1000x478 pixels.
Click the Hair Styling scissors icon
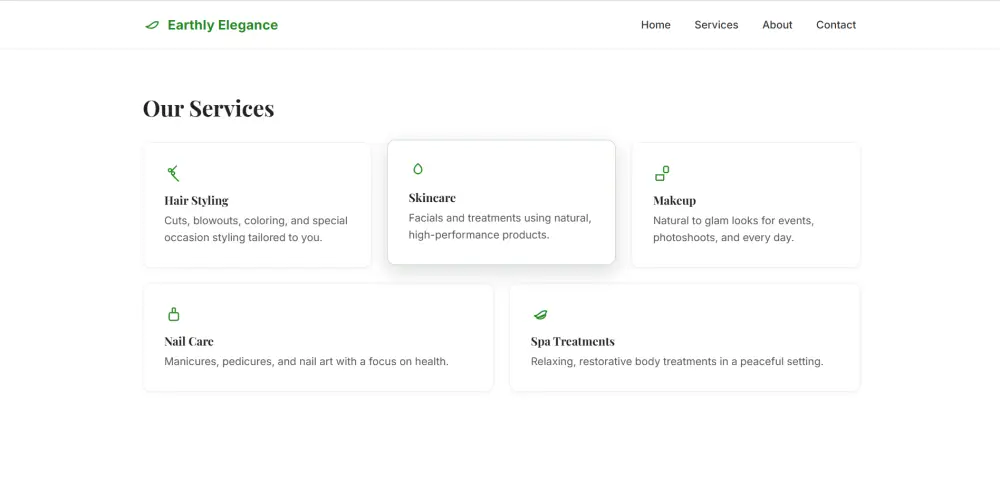(x=173, y=173)
